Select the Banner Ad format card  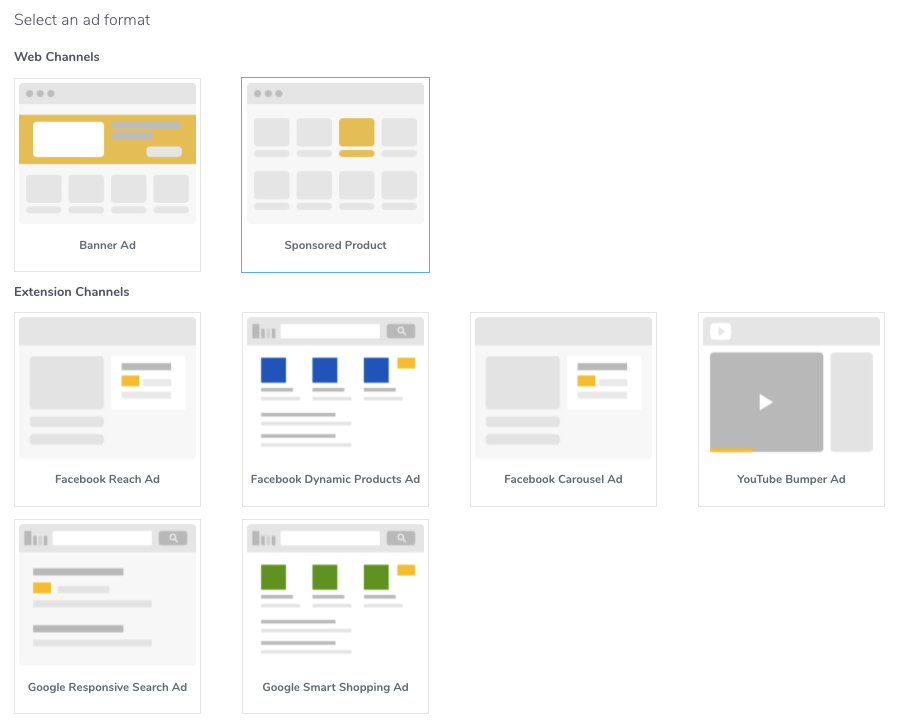point(107,175)
